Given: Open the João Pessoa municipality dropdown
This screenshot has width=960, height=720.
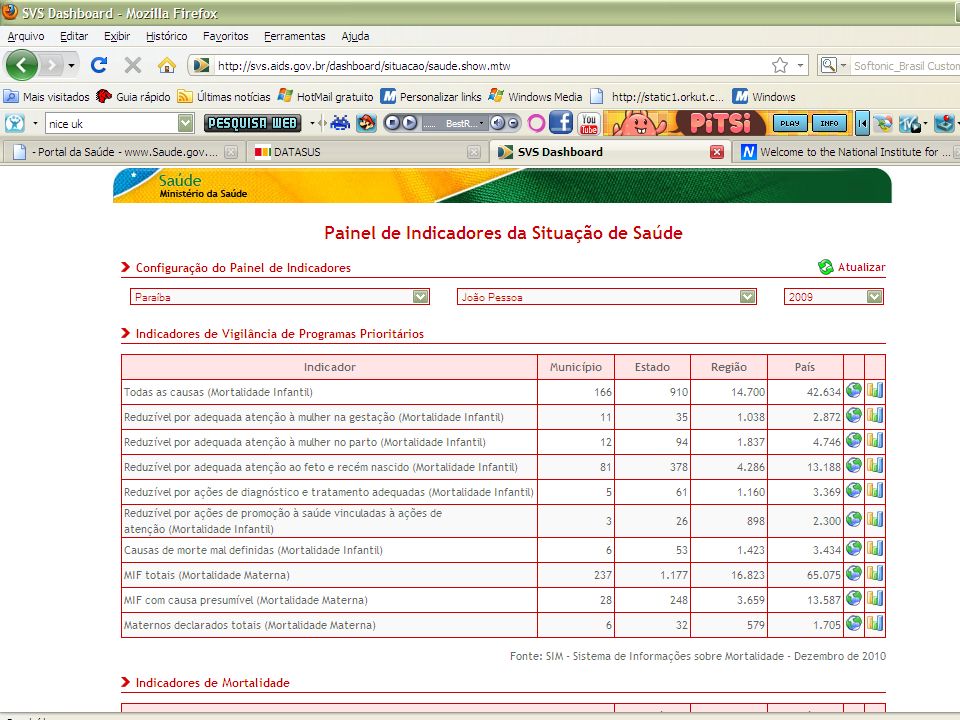Looking at the screenshot, I should click(x=607, y=297).
